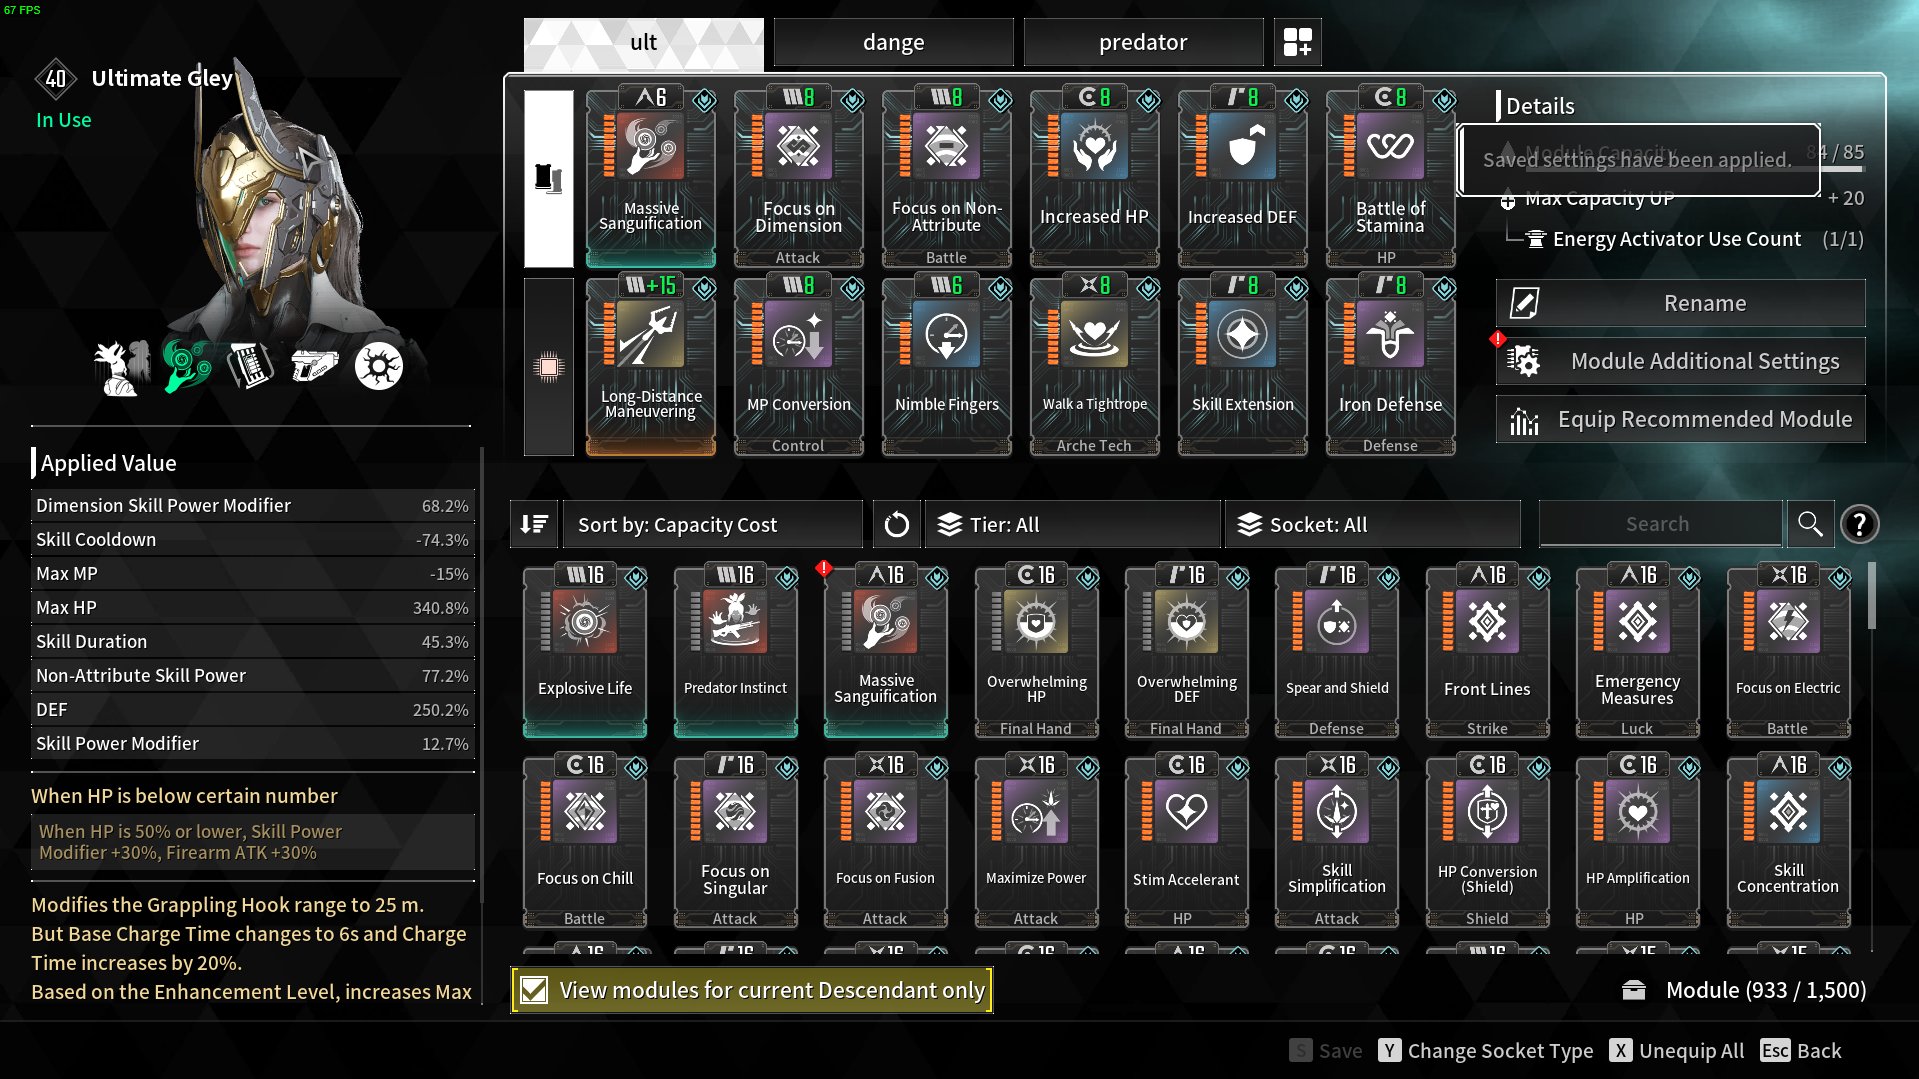
Task: Select equipped Battle of Stamina module
Action: (x=1391, y=177)
